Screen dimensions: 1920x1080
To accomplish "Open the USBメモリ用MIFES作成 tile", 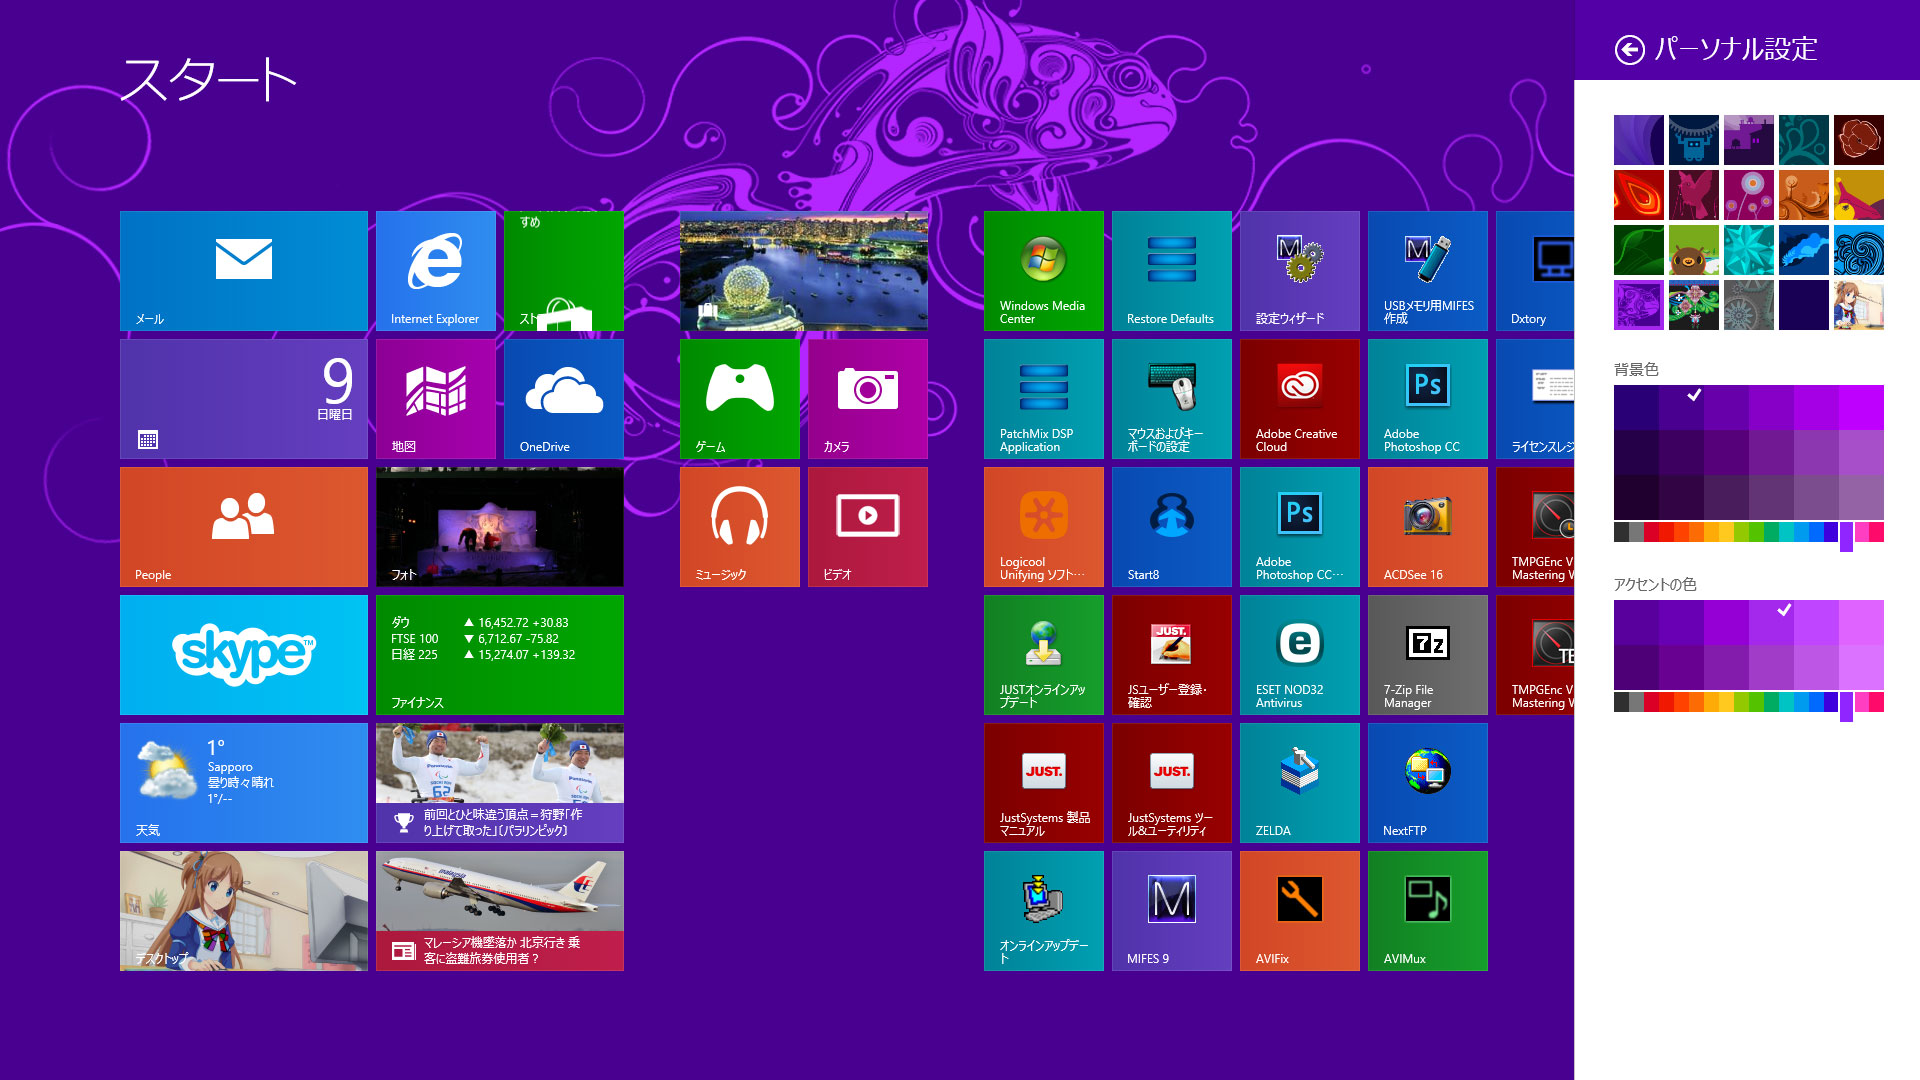I will [1428, 271].
